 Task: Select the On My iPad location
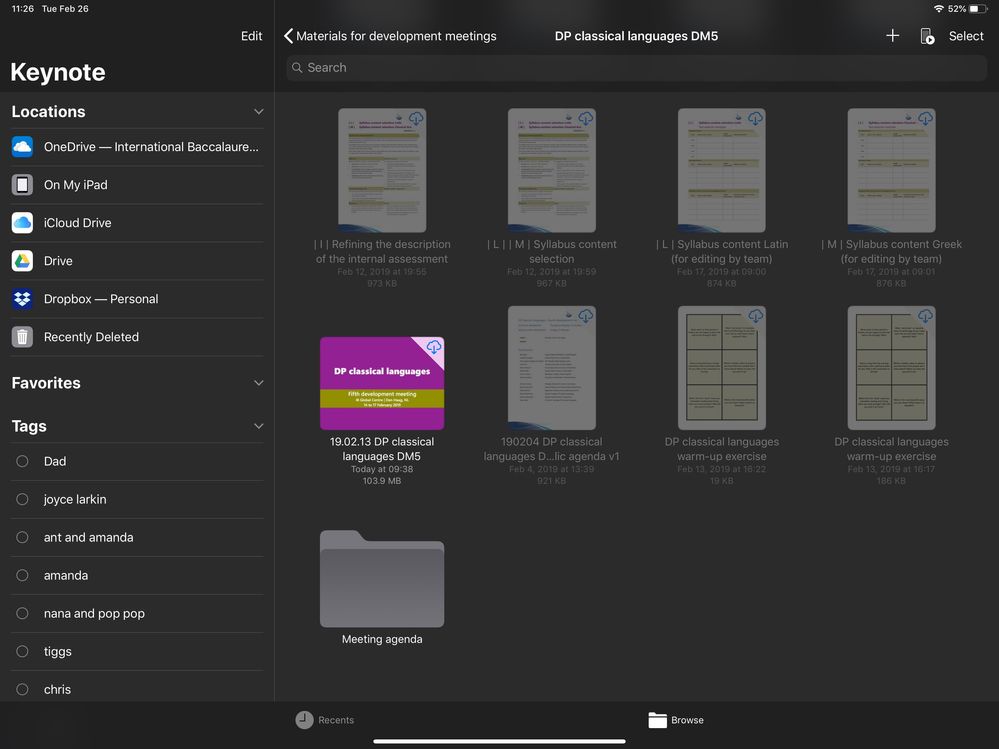(x=75, y=185)
